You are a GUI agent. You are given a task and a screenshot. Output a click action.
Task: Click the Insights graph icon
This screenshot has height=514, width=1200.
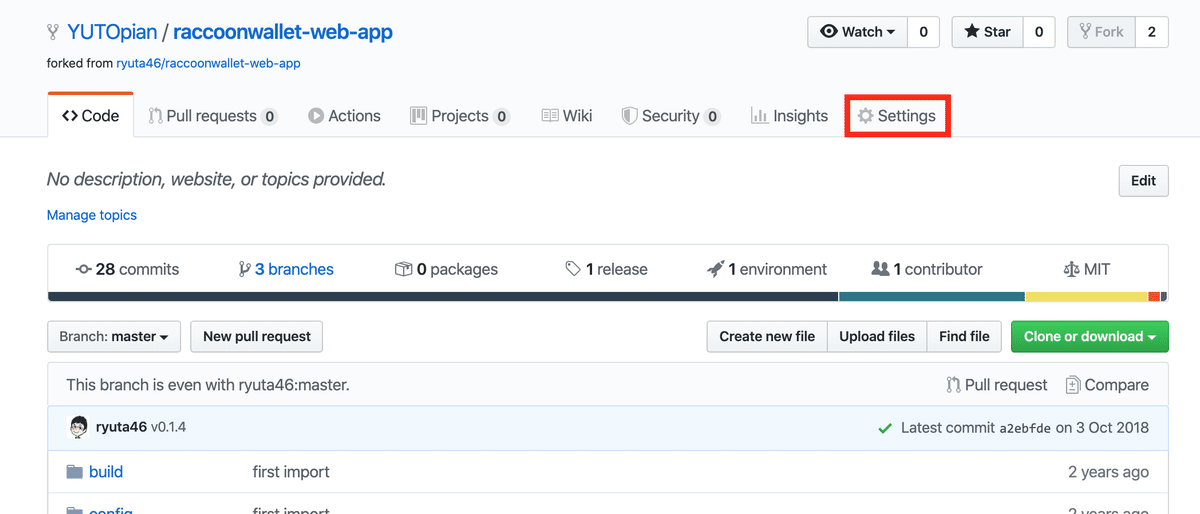click(x=759, y=116)
